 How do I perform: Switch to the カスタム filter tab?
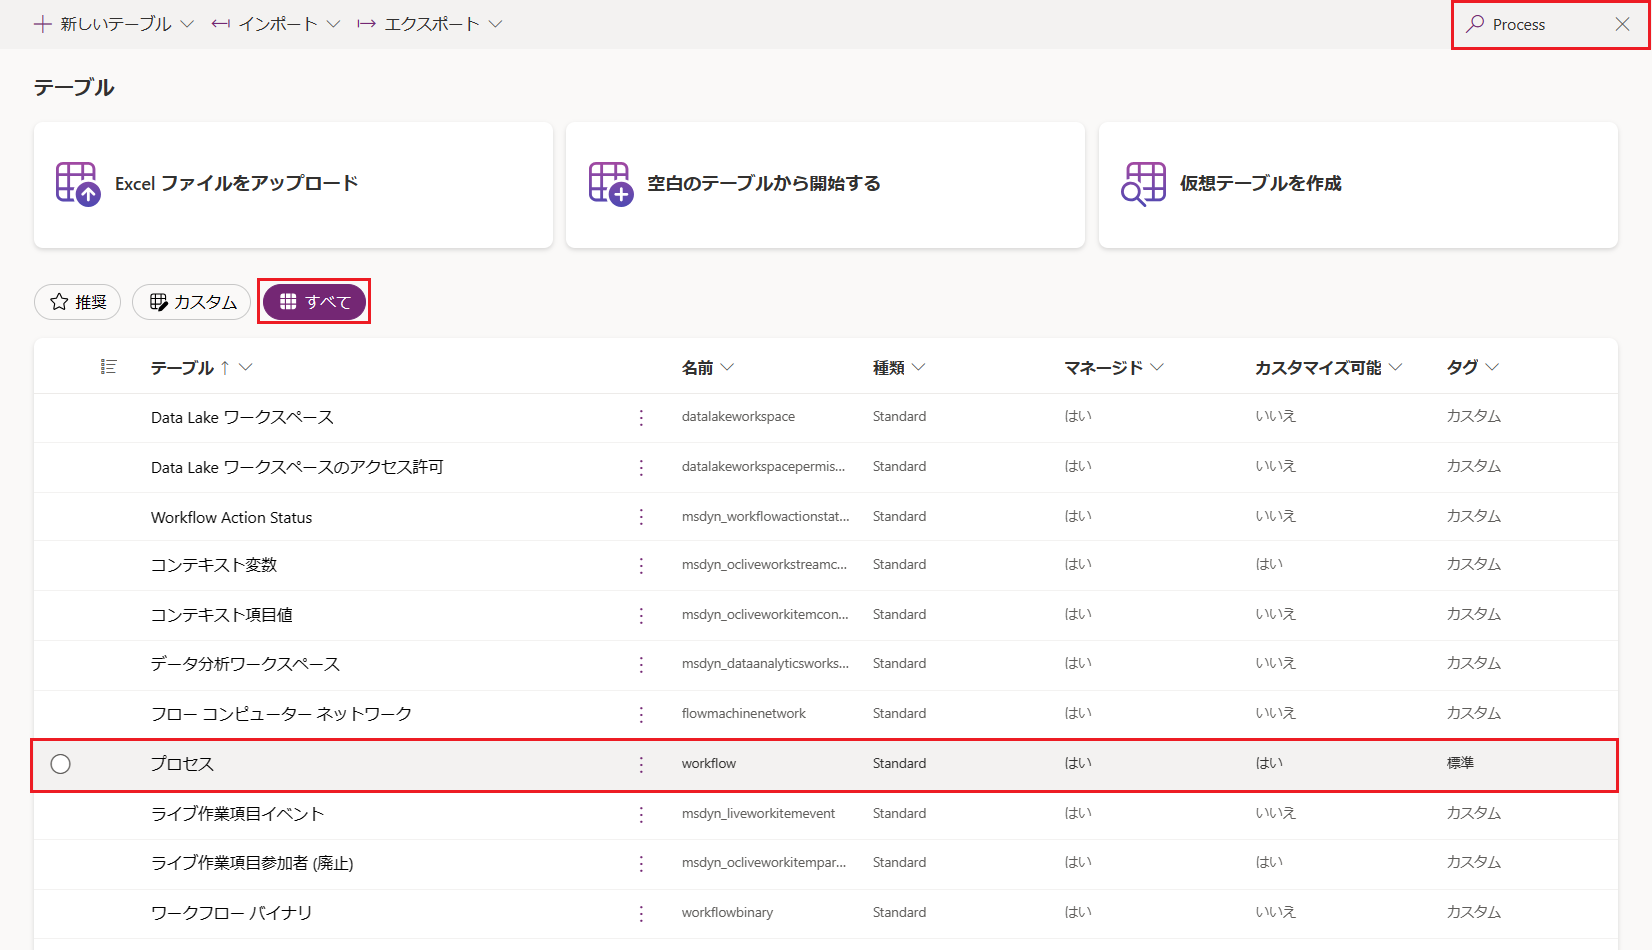192,302
